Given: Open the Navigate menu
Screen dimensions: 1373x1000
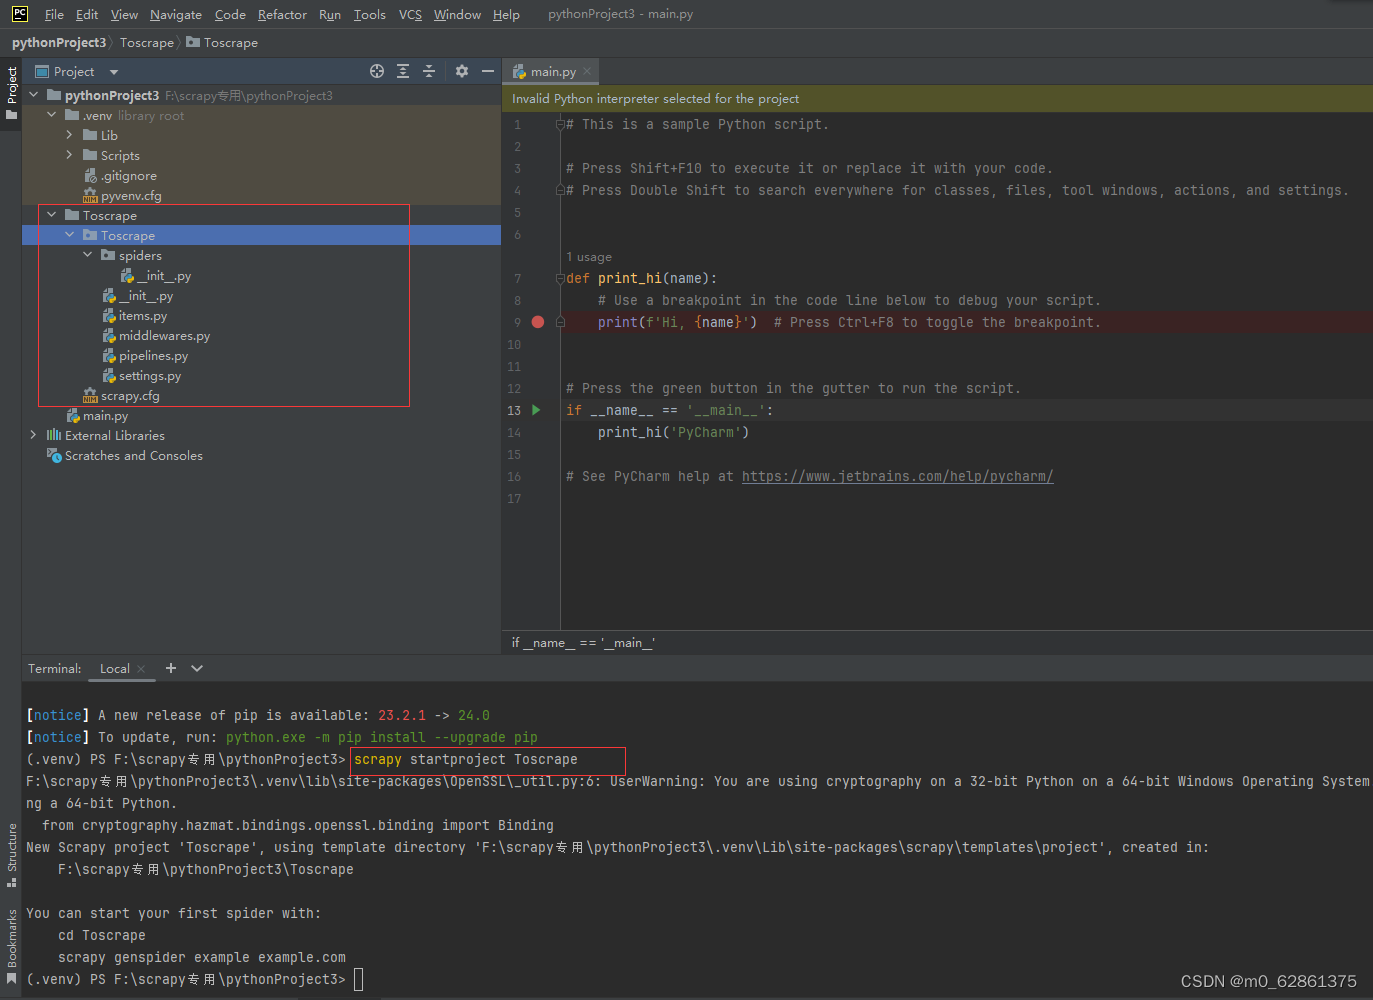Looking at the screenshot, I should (x=176, y=14).
